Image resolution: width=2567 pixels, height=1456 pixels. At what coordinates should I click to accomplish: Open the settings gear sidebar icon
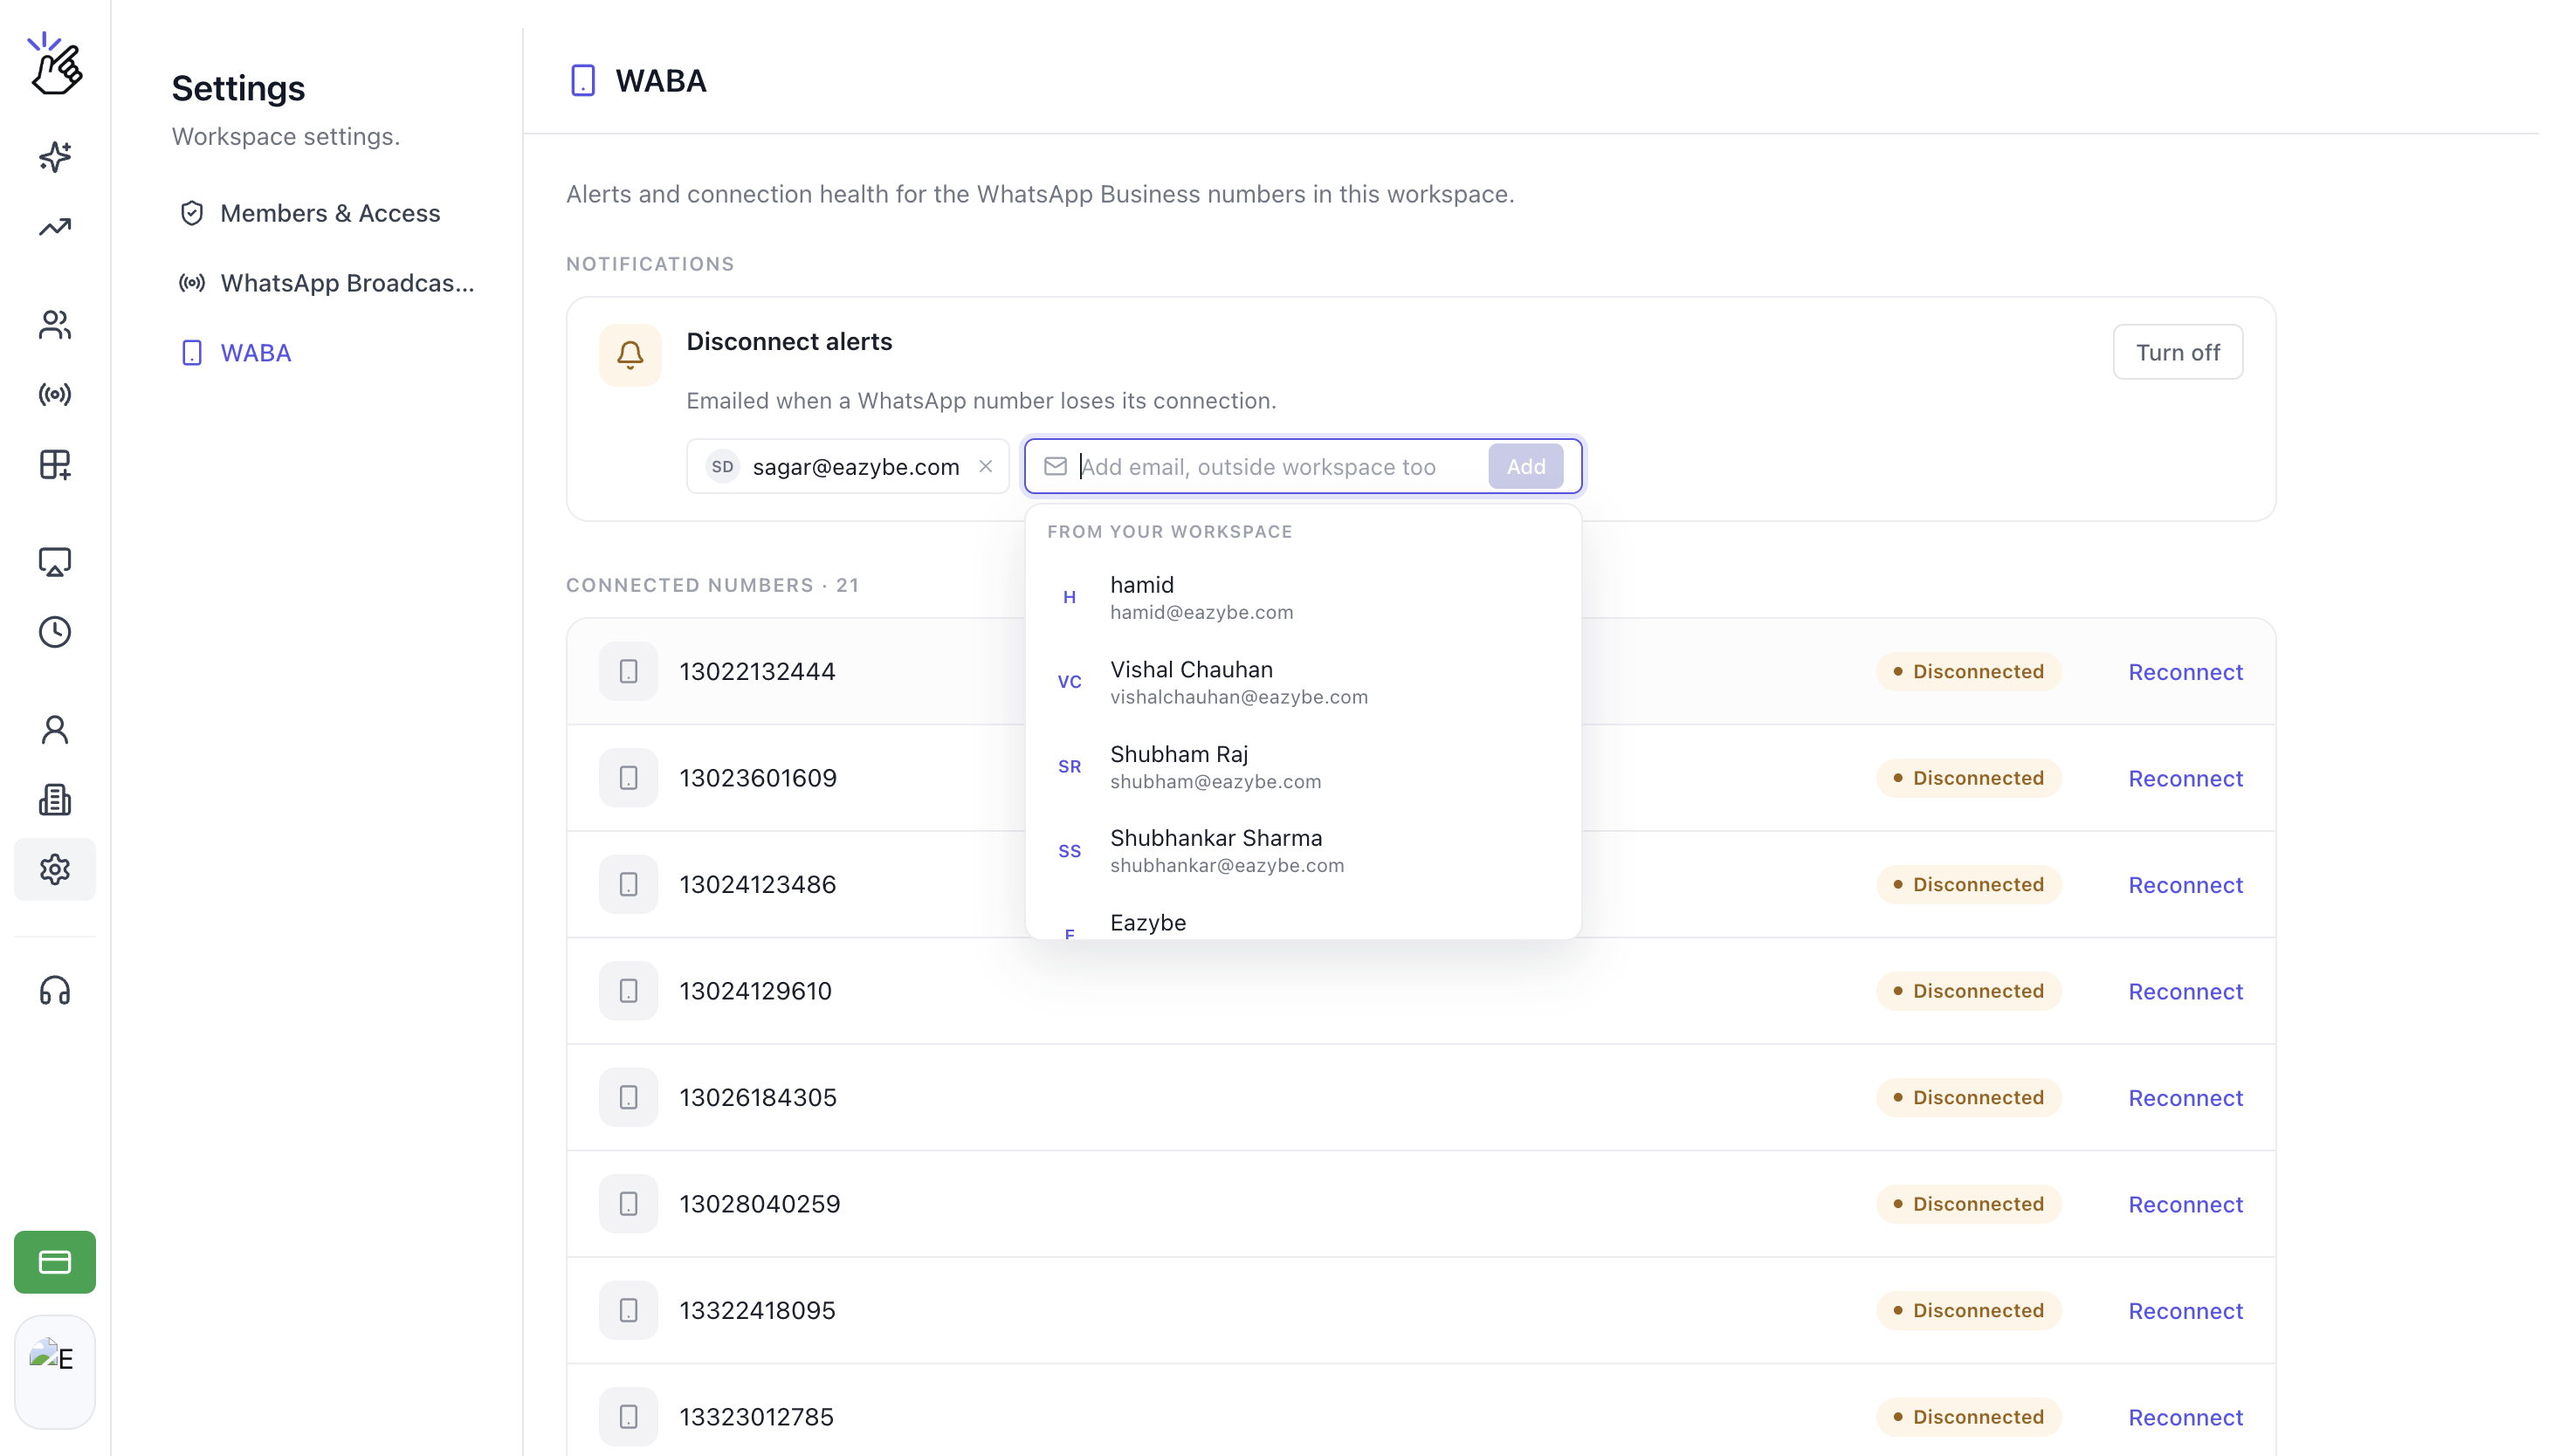pos(55,870)
